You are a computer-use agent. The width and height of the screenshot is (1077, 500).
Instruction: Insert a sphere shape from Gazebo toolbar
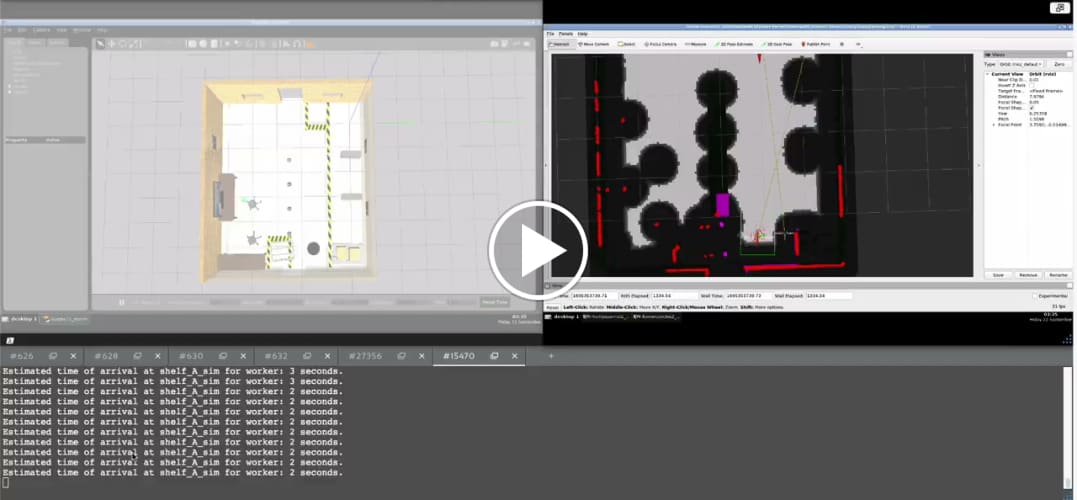point(203,44)
